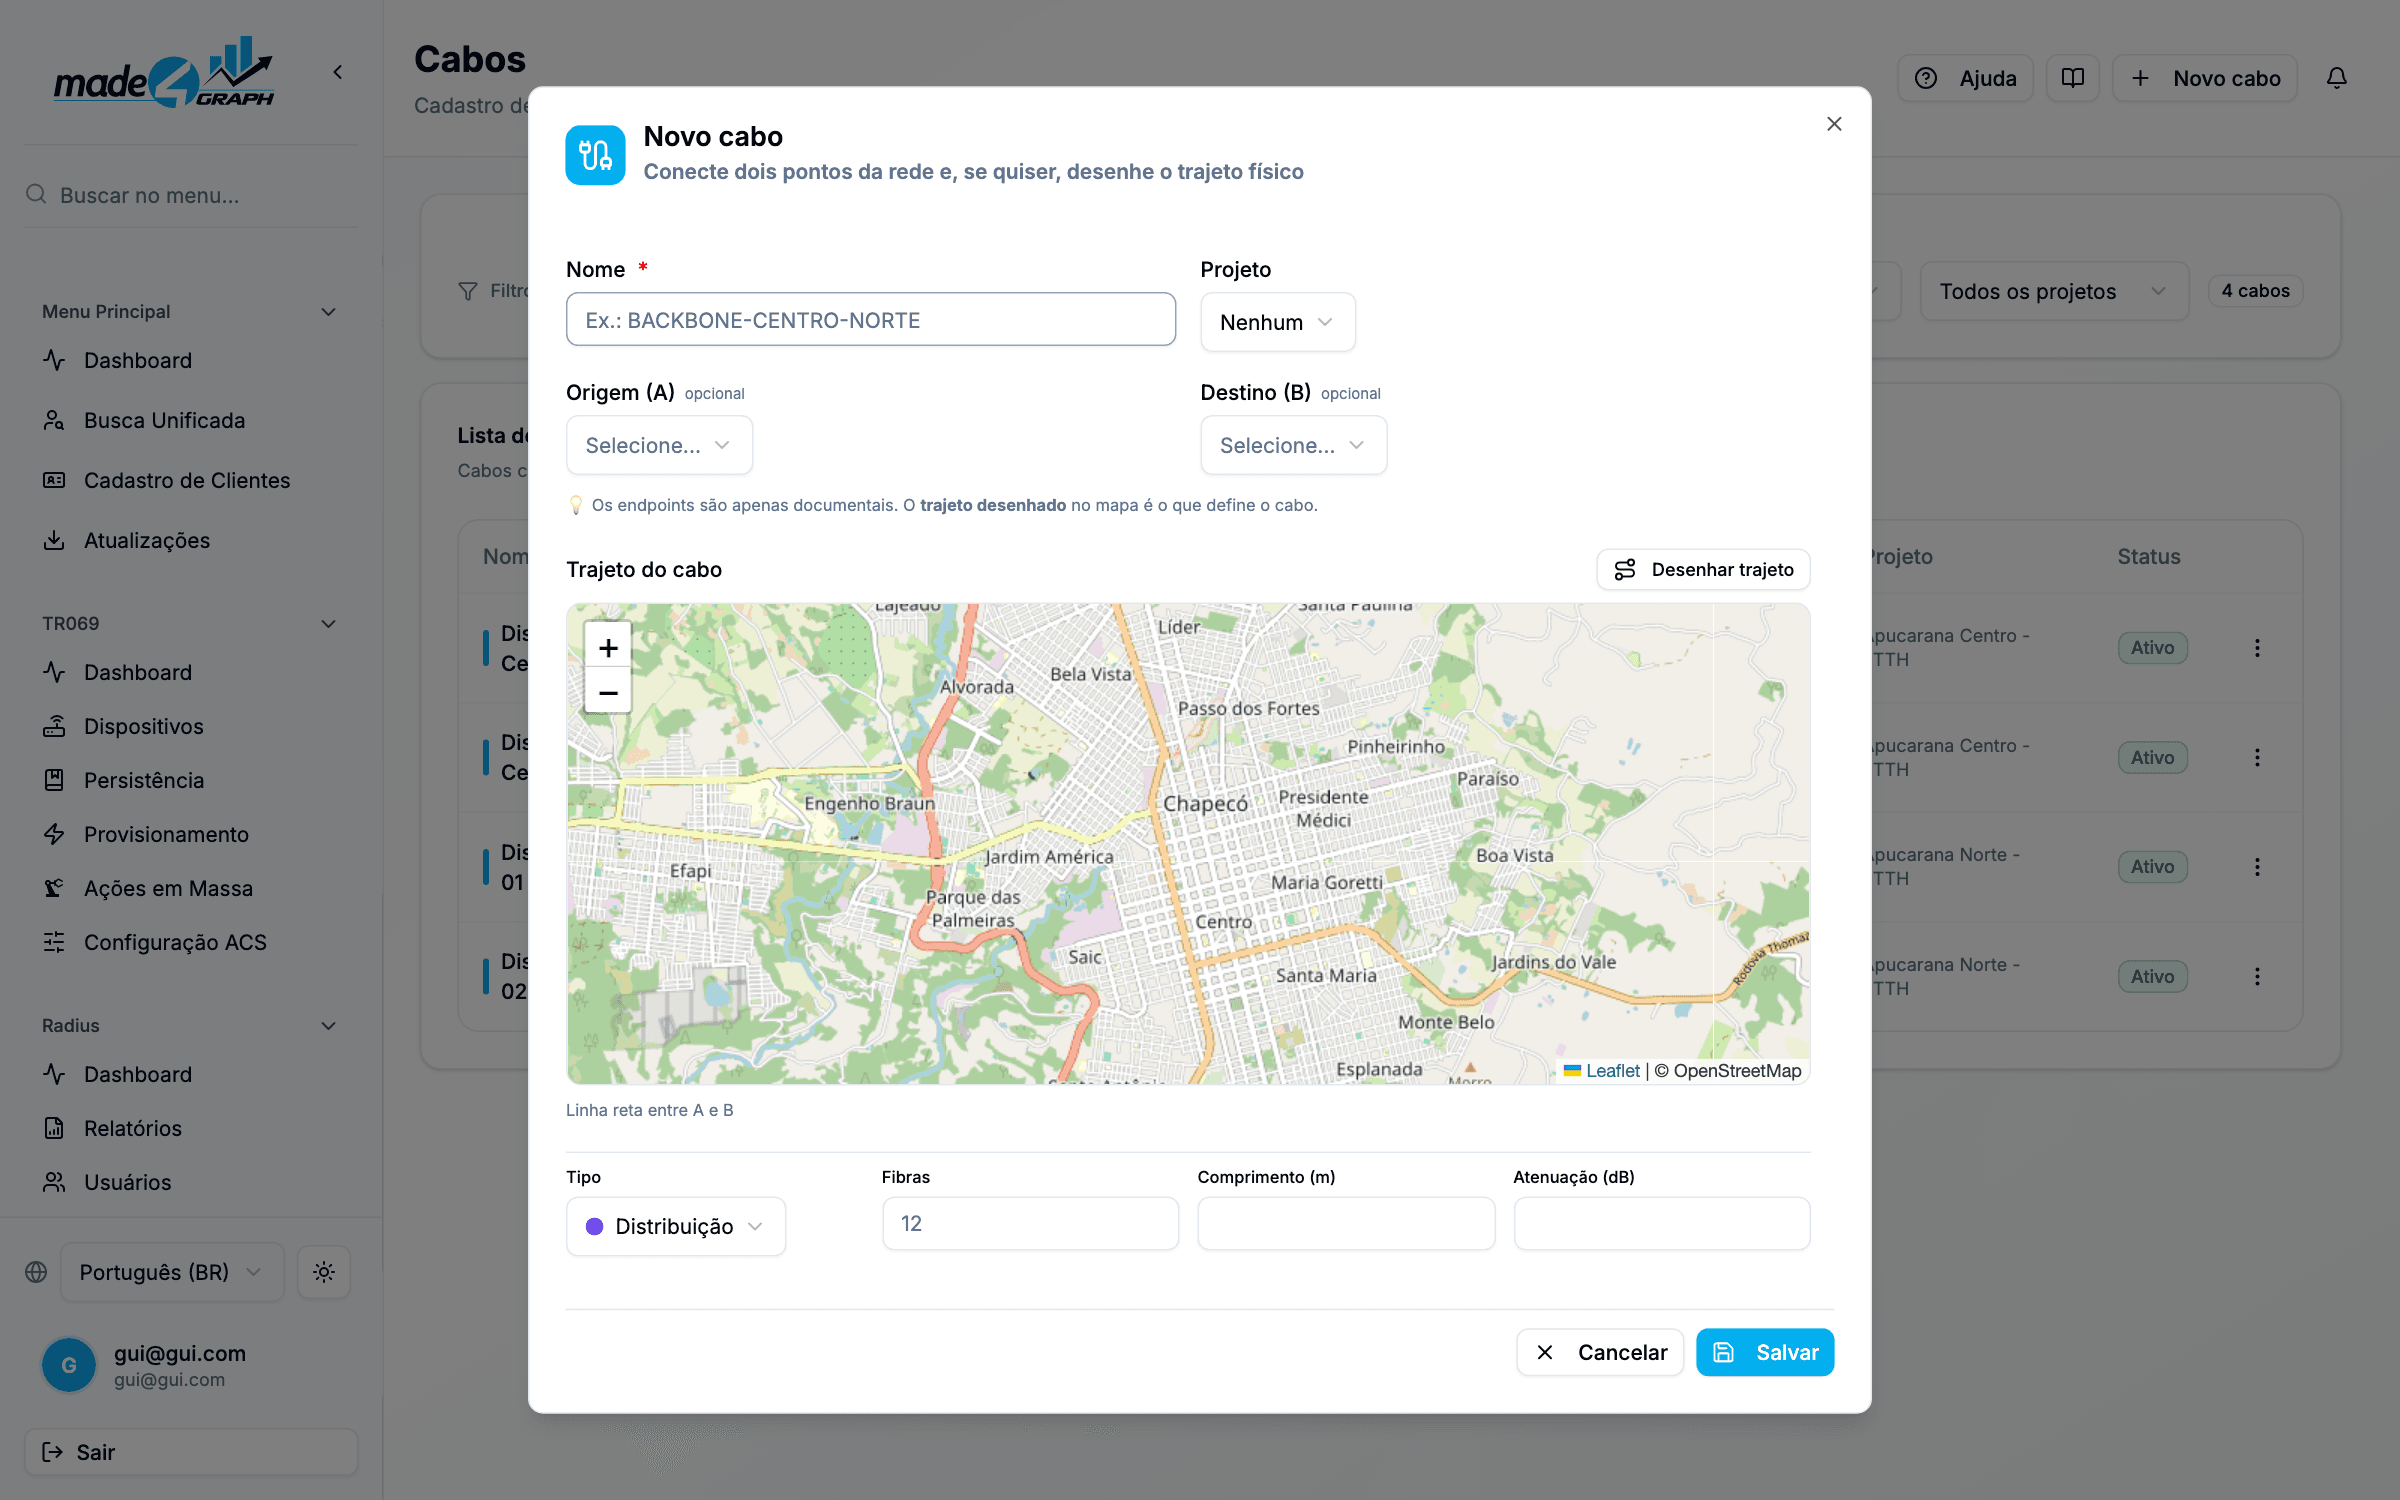Click Buscar no menu search field
Screen dimensions: 2400x1500
(x=191, y=195)
